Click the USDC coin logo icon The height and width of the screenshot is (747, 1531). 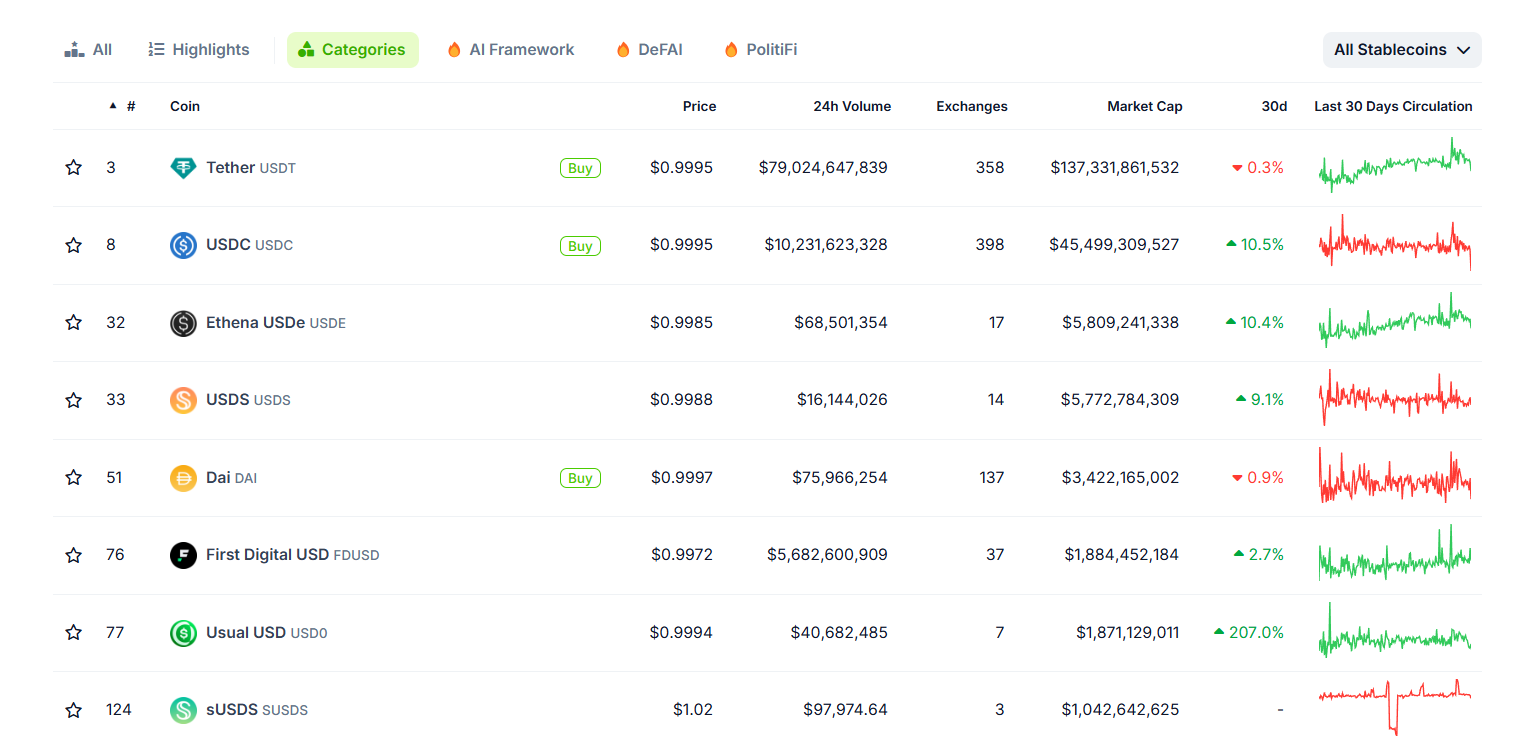[183, 245]
